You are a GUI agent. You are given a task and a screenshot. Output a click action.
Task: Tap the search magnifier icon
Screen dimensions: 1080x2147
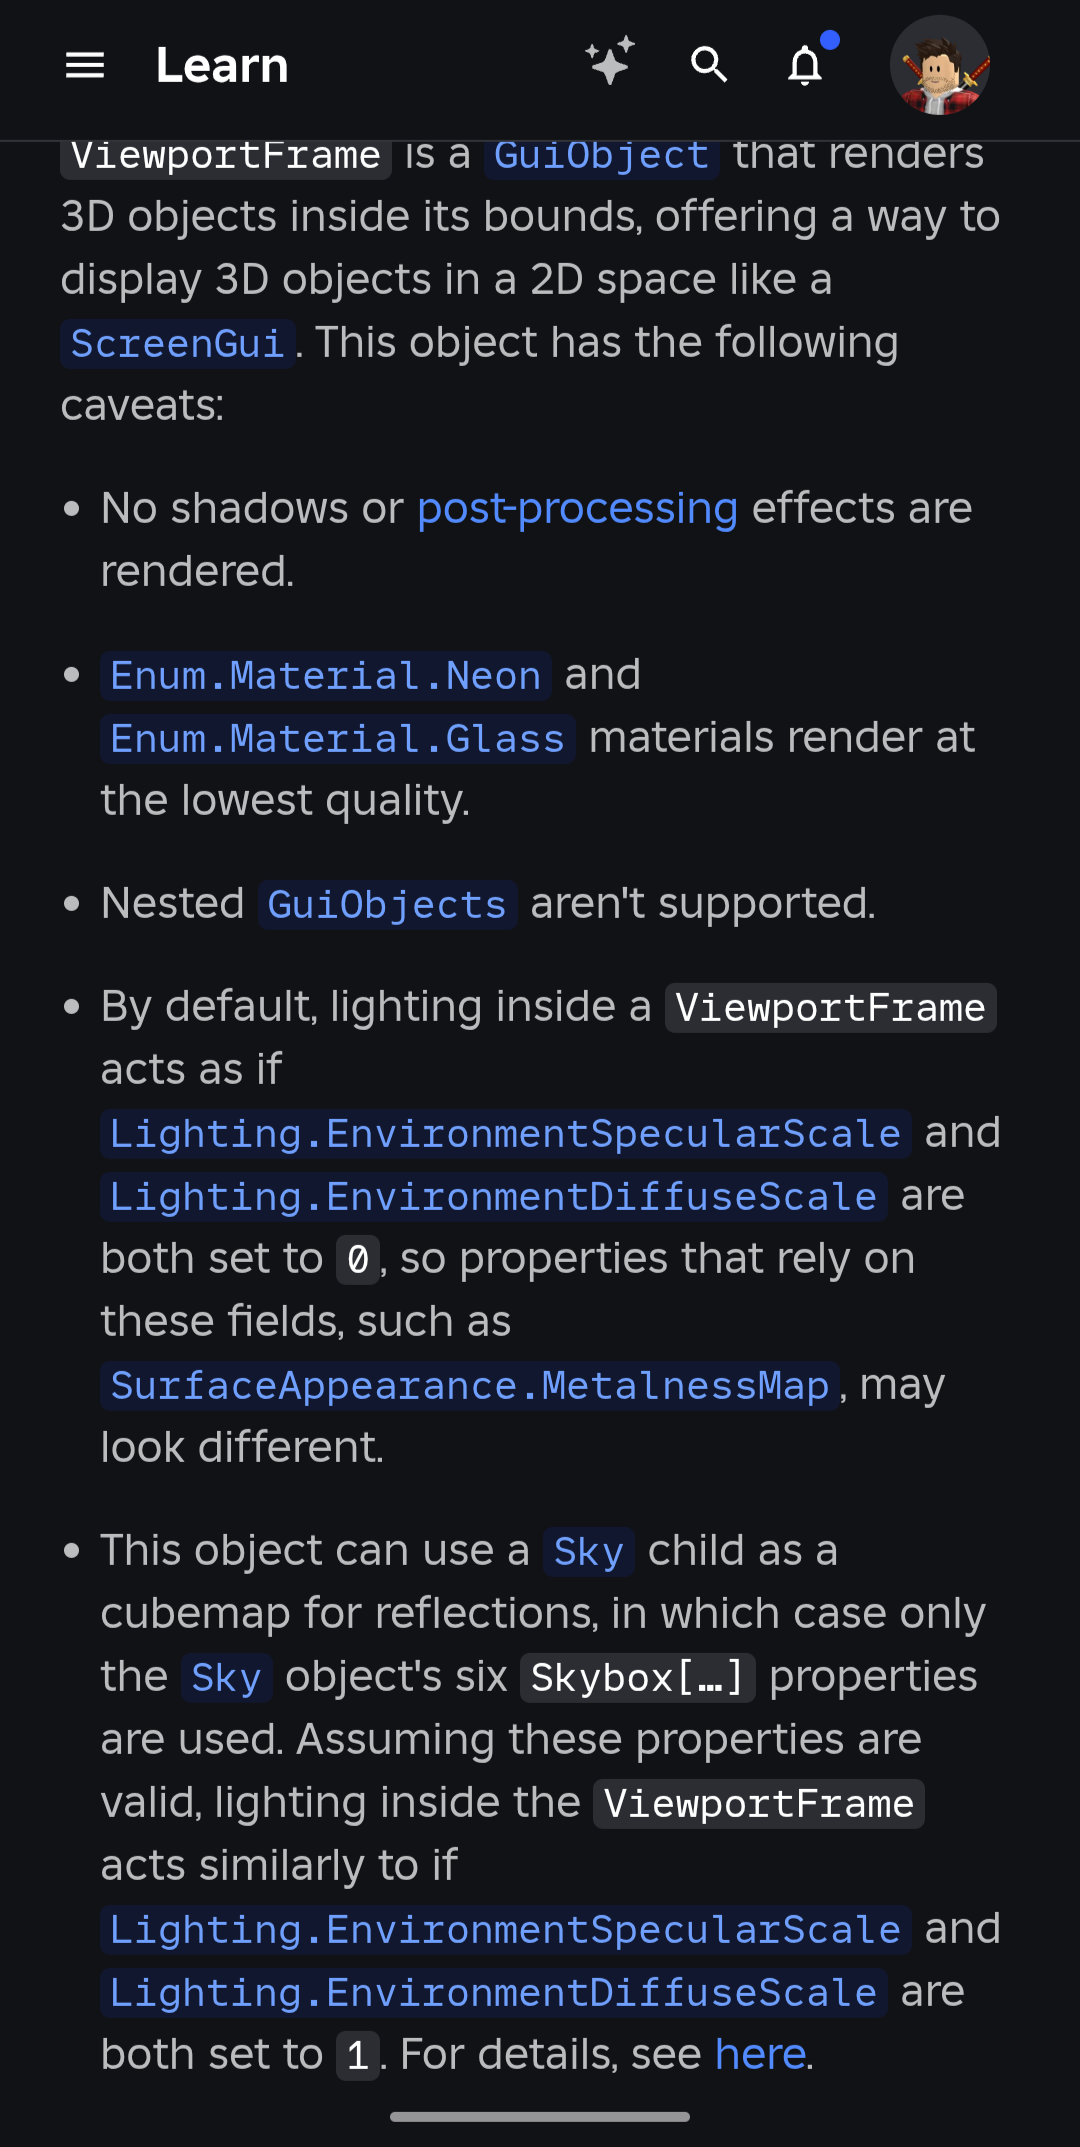(x=709, y=65)
